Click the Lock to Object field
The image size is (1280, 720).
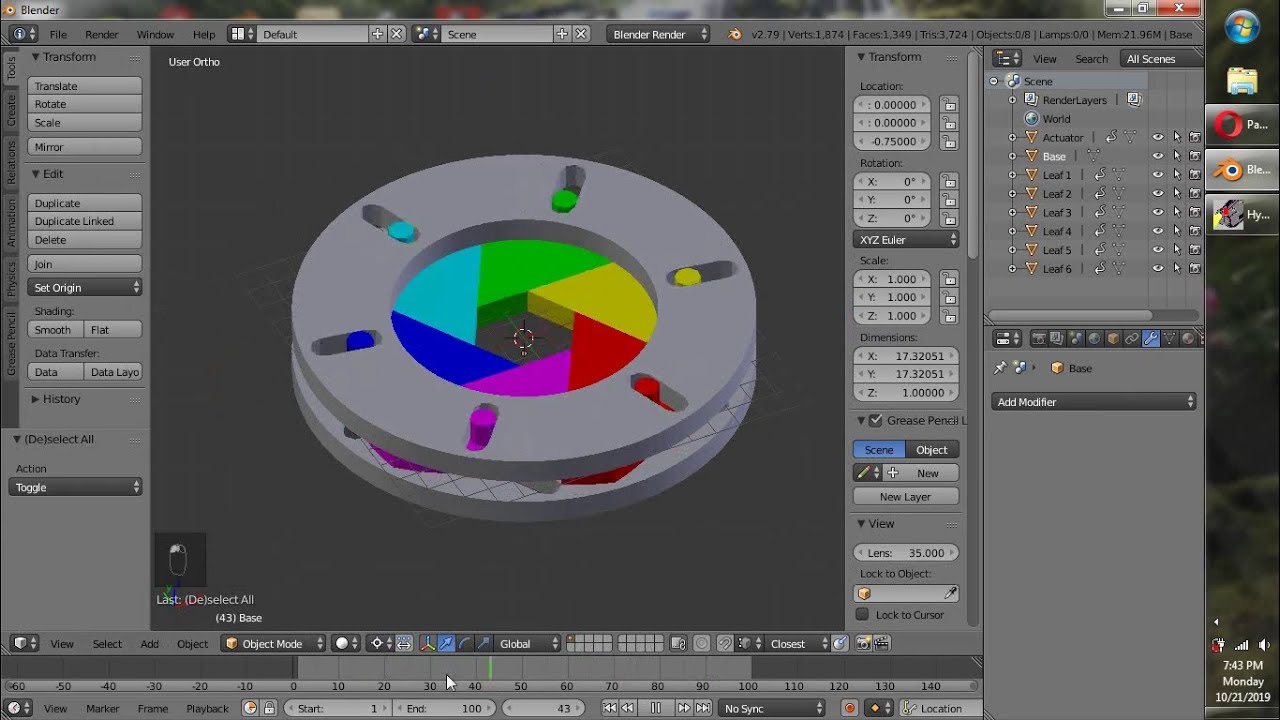906,594
